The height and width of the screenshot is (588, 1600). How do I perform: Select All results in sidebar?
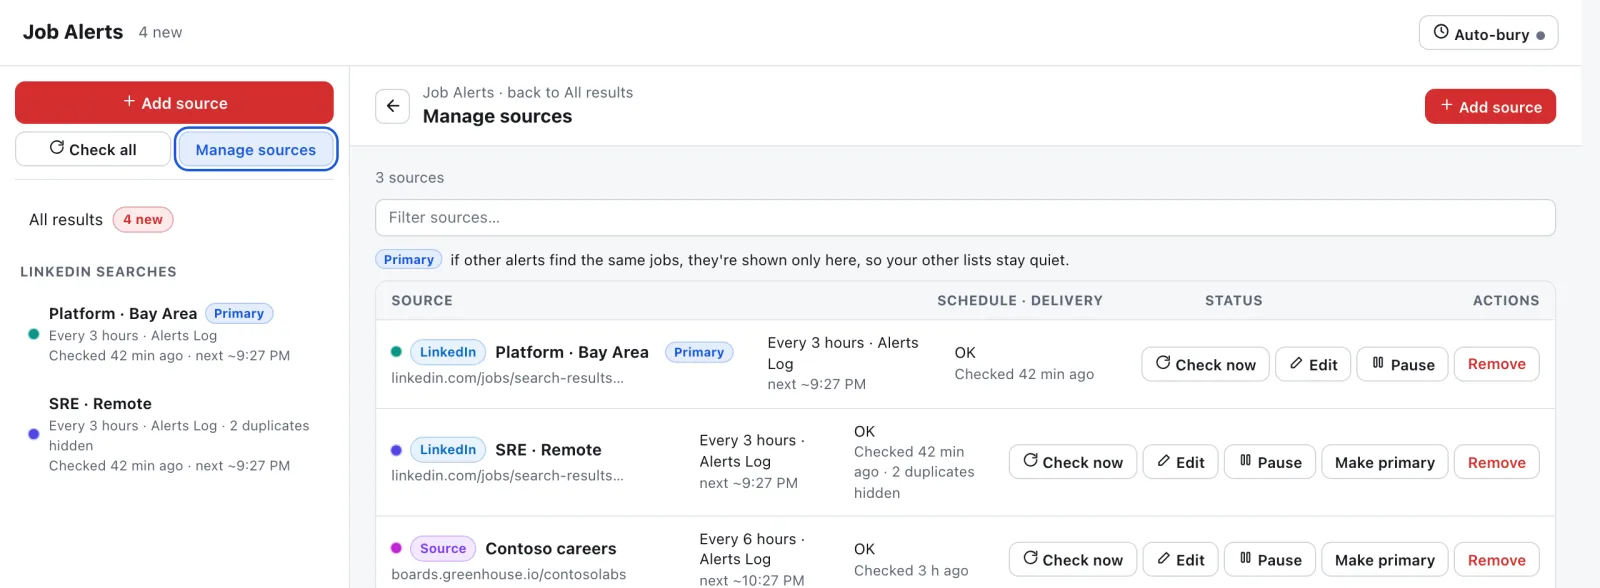[66, 219]
